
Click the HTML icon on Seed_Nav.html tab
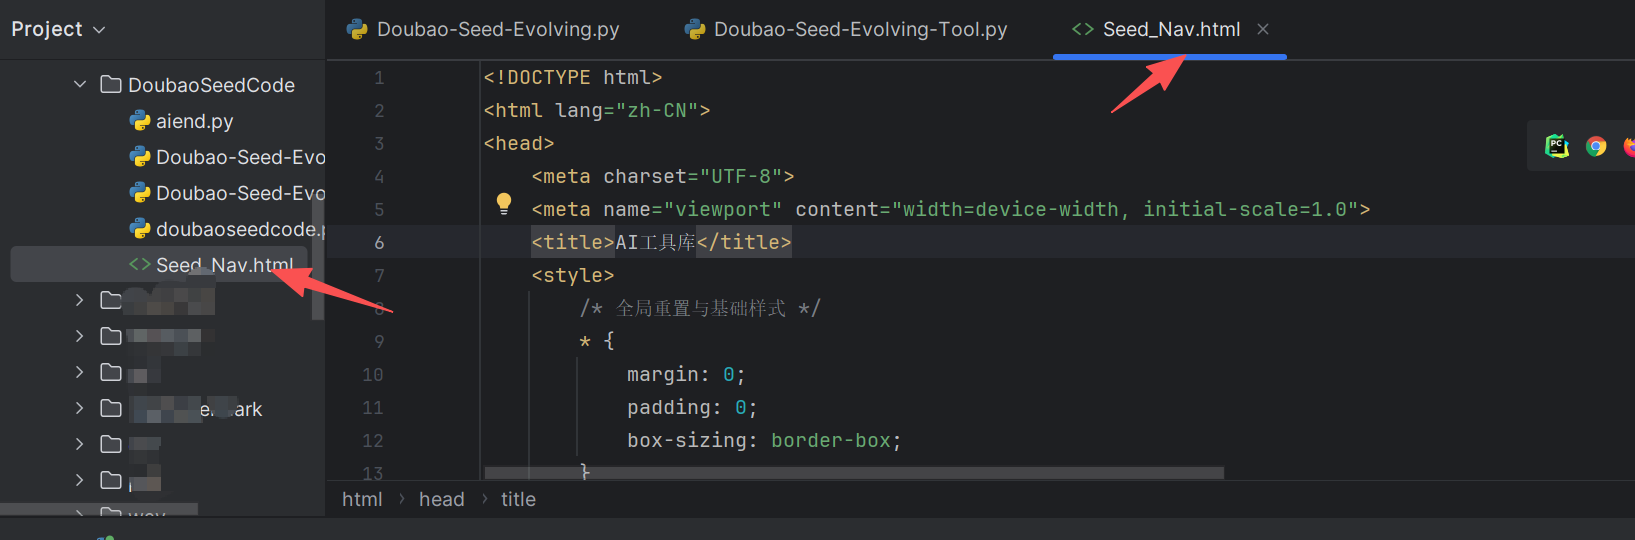click(1083, 30)
